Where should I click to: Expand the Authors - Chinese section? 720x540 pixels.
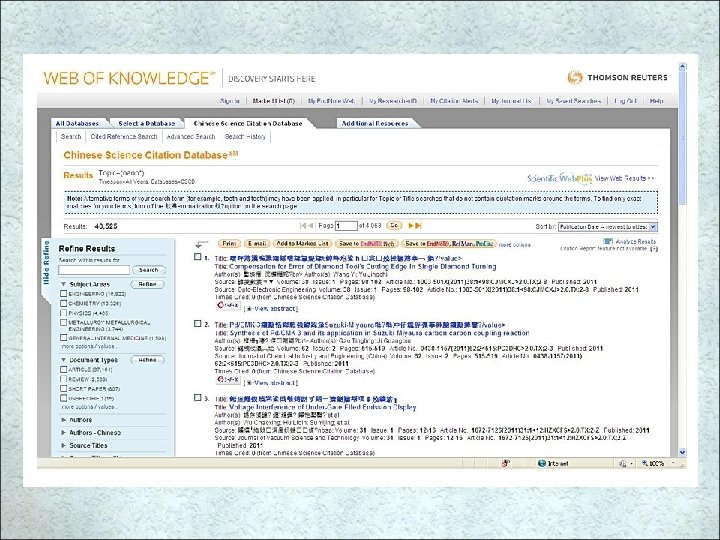[x=64, y=433]
